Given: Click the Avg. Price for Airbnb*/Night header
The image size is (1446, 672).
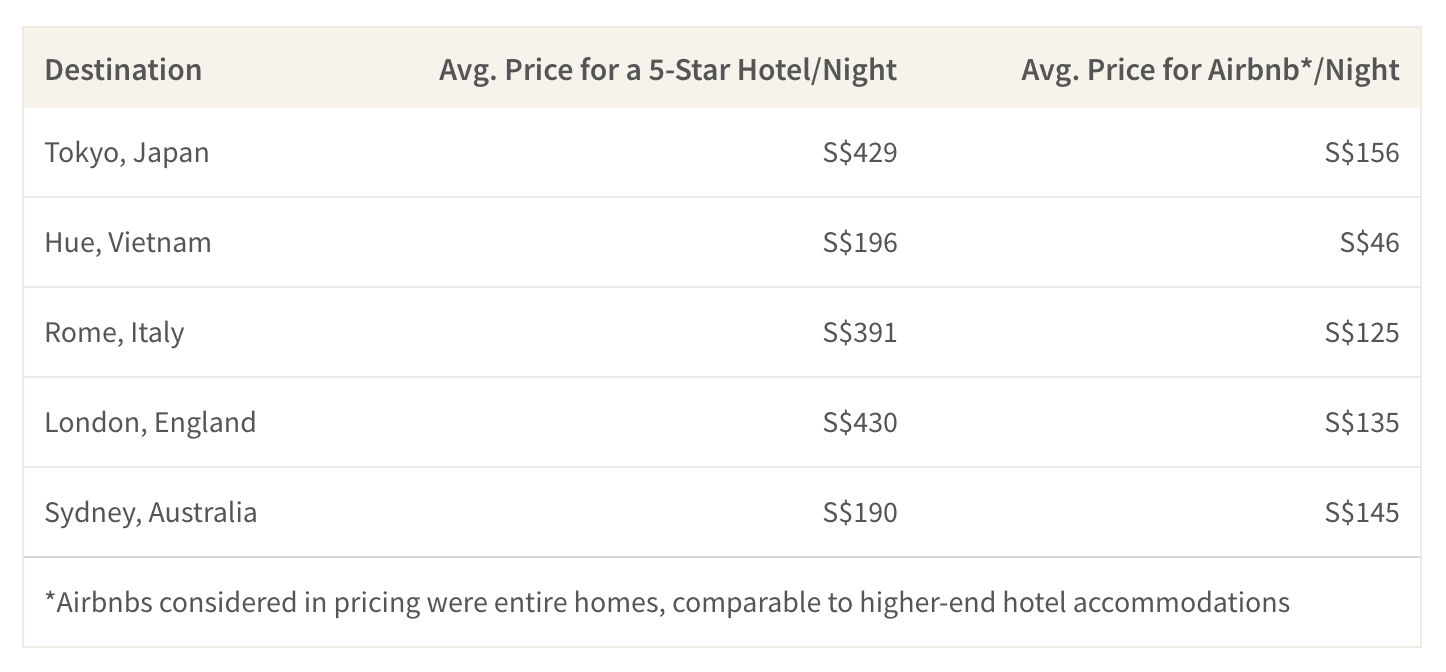Looking at the screenshot, I should coord(1210,70).
